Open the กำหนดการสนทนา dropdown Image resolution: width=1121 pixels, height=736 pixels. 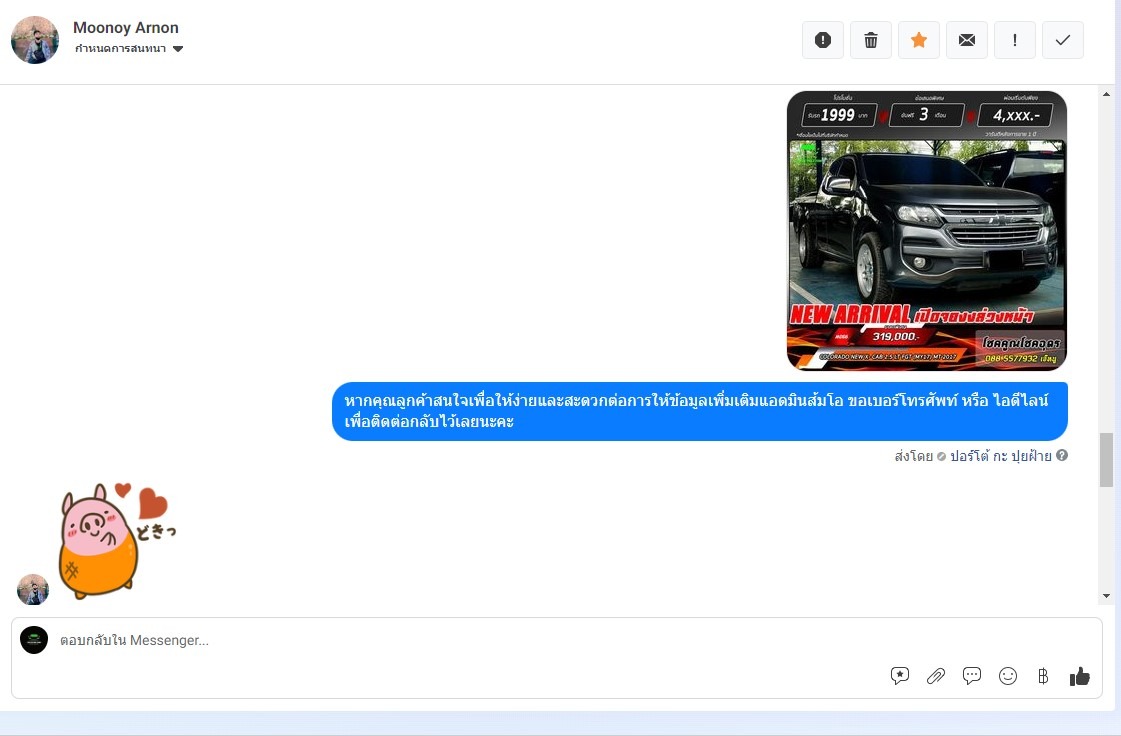point(129,49)
